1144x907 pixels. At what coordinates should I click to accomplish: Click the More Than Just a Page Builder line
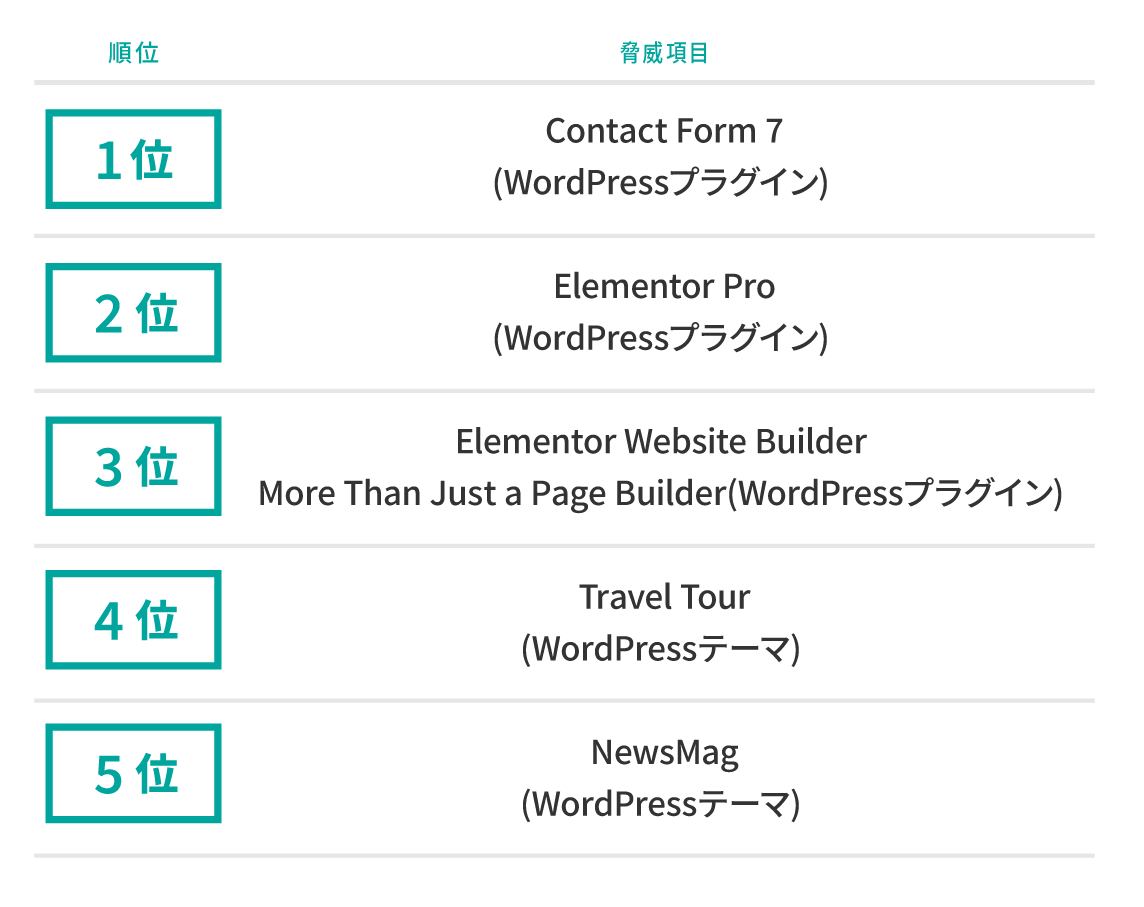coord(660,493)
